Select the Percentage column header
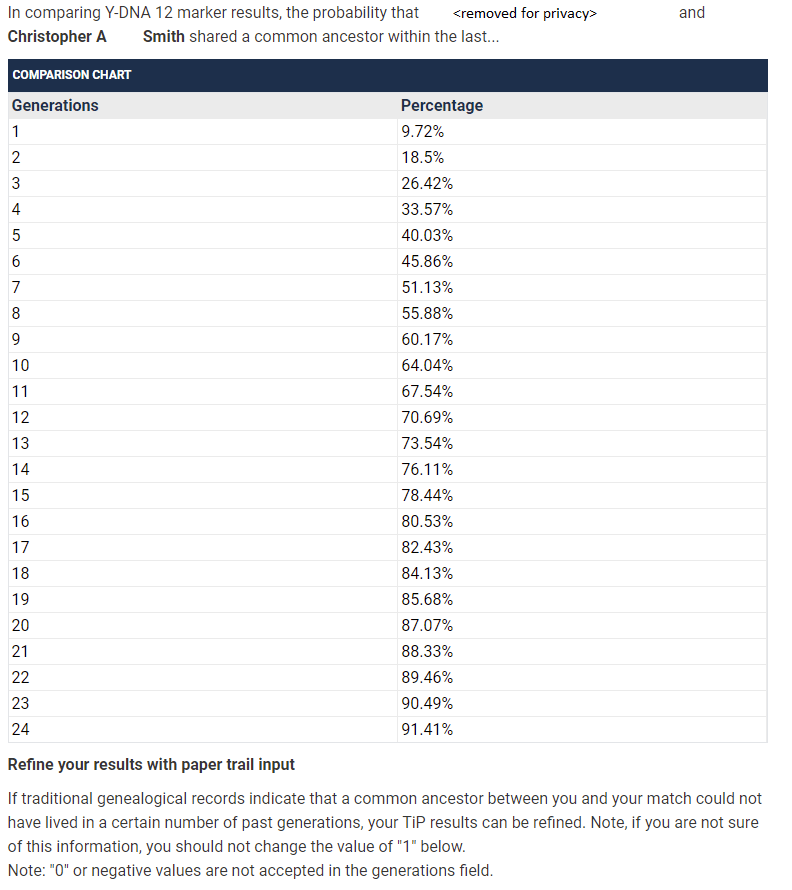 click(441, 105)
